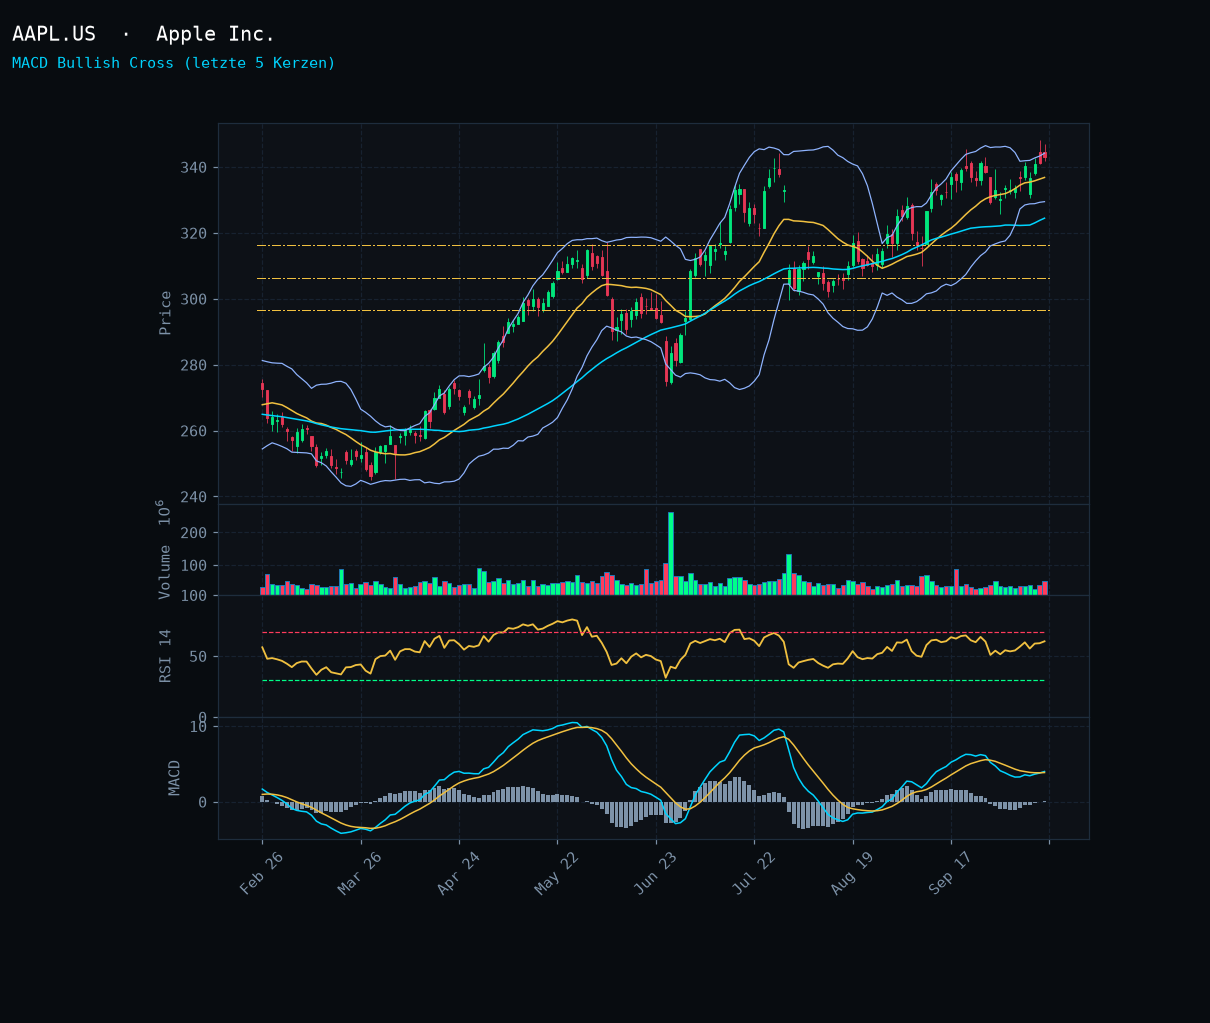This screenshot has height=1023, width=1210.
Task: Click the 200 volume tick label
Action: coord(193,533)
